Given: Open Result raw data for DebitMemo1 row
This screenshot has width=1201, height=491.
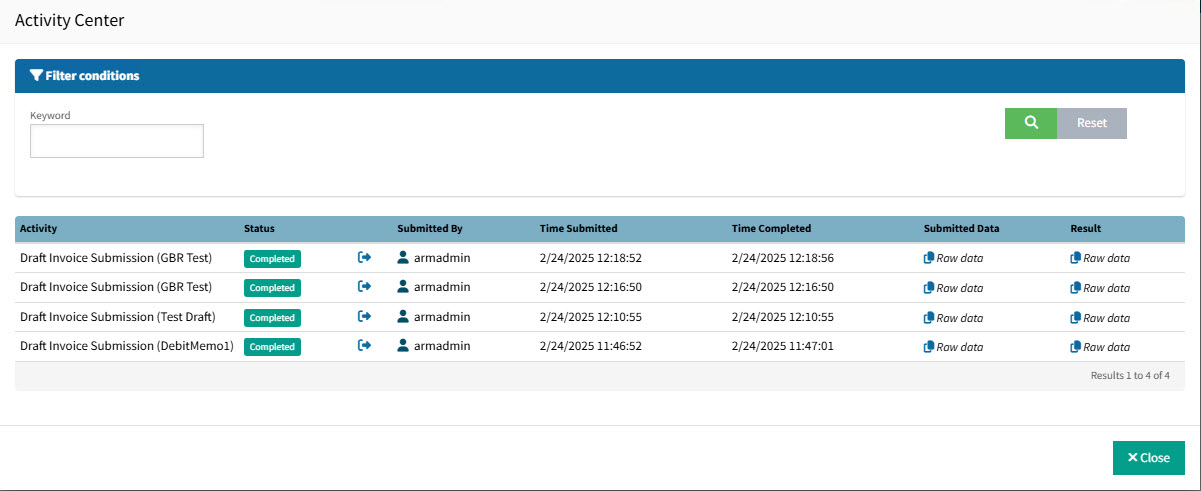Looking at the screenshot, I should click(1100, 347).
